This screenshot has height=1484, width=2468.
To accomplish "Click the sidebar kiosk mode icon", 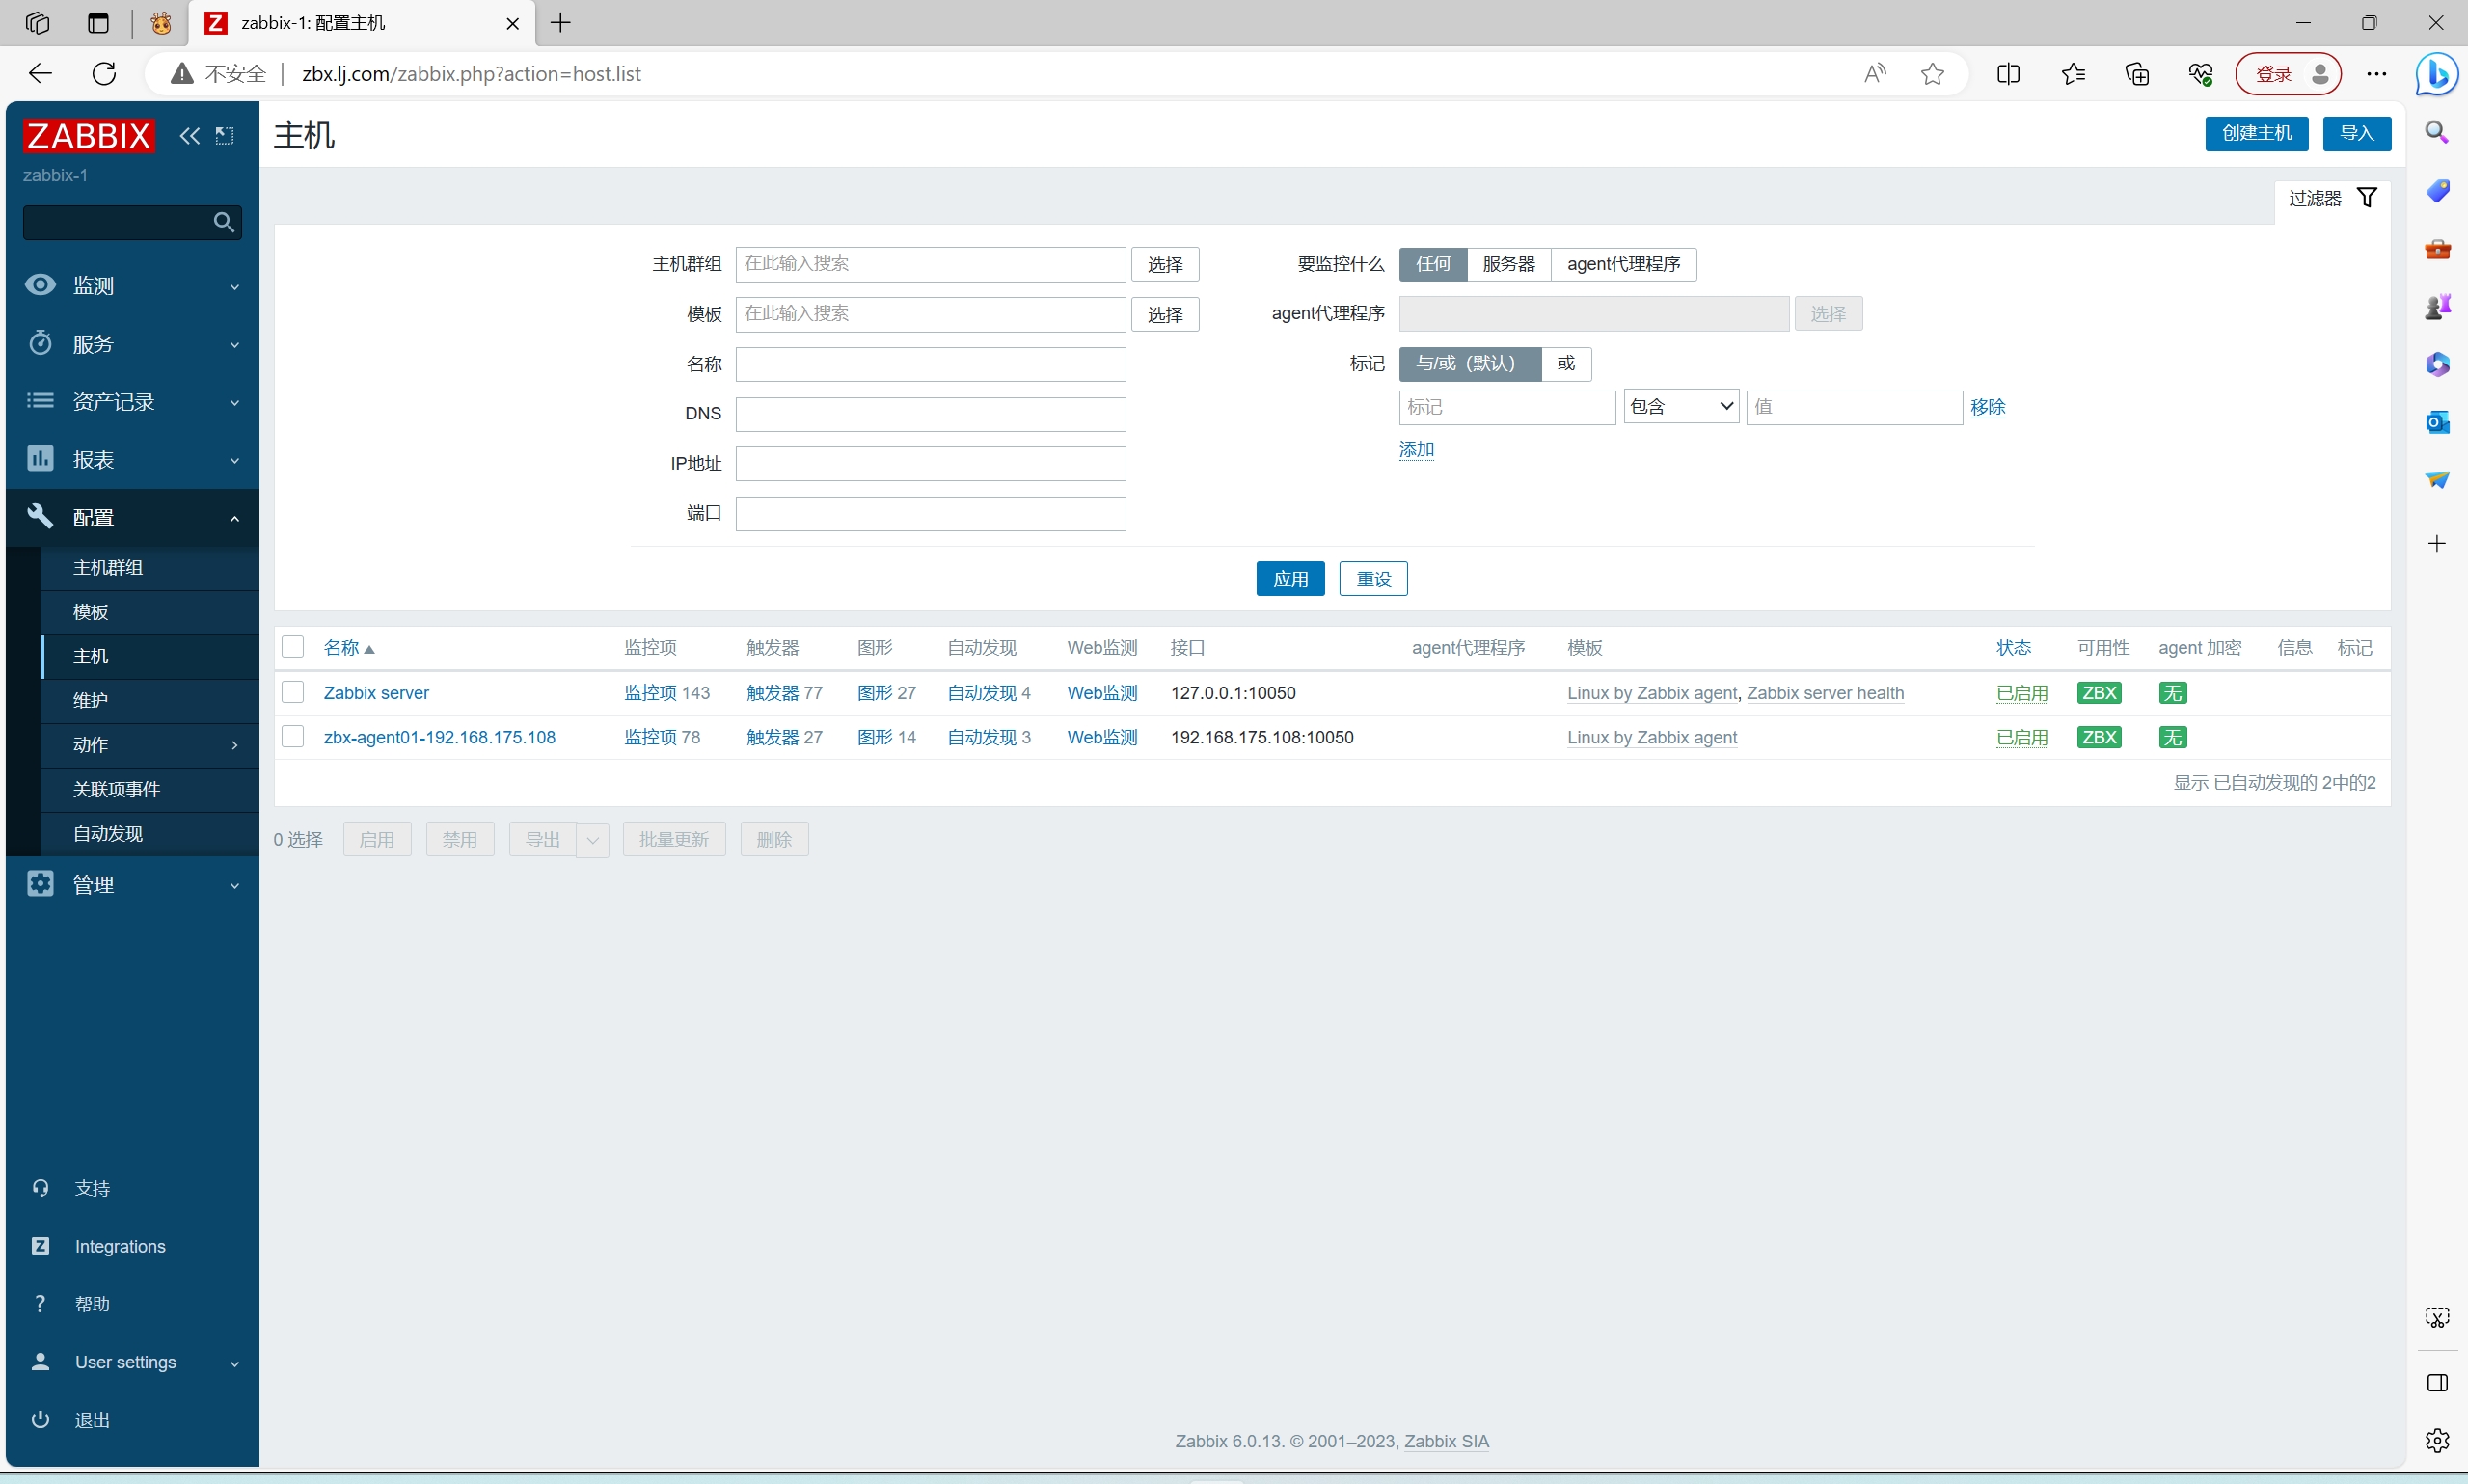I will pos(225,136).
